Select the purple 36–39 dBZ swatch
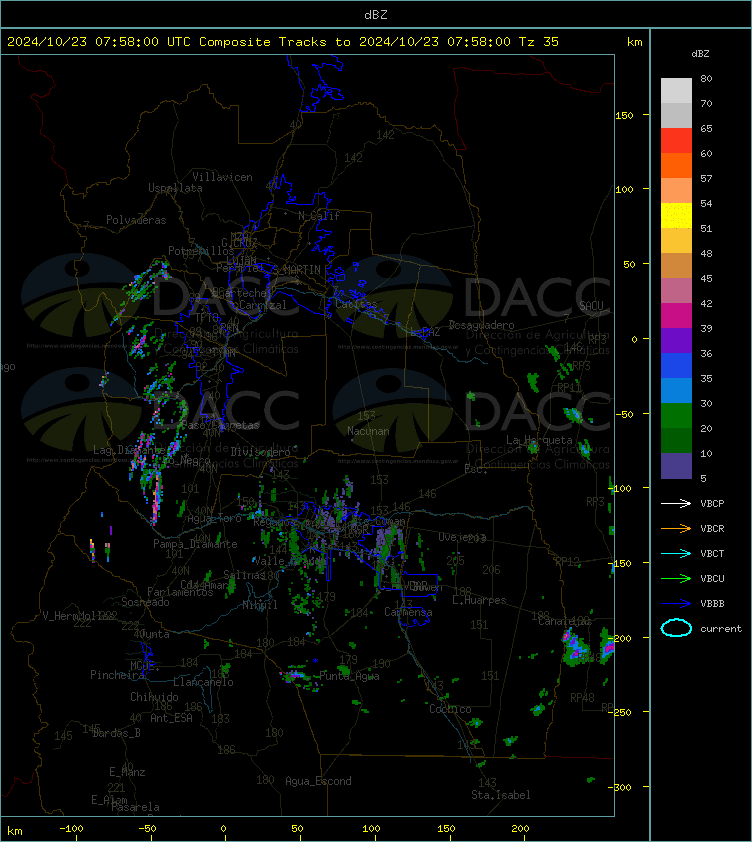This screenshot has width=752, height=842. [676, 340]
